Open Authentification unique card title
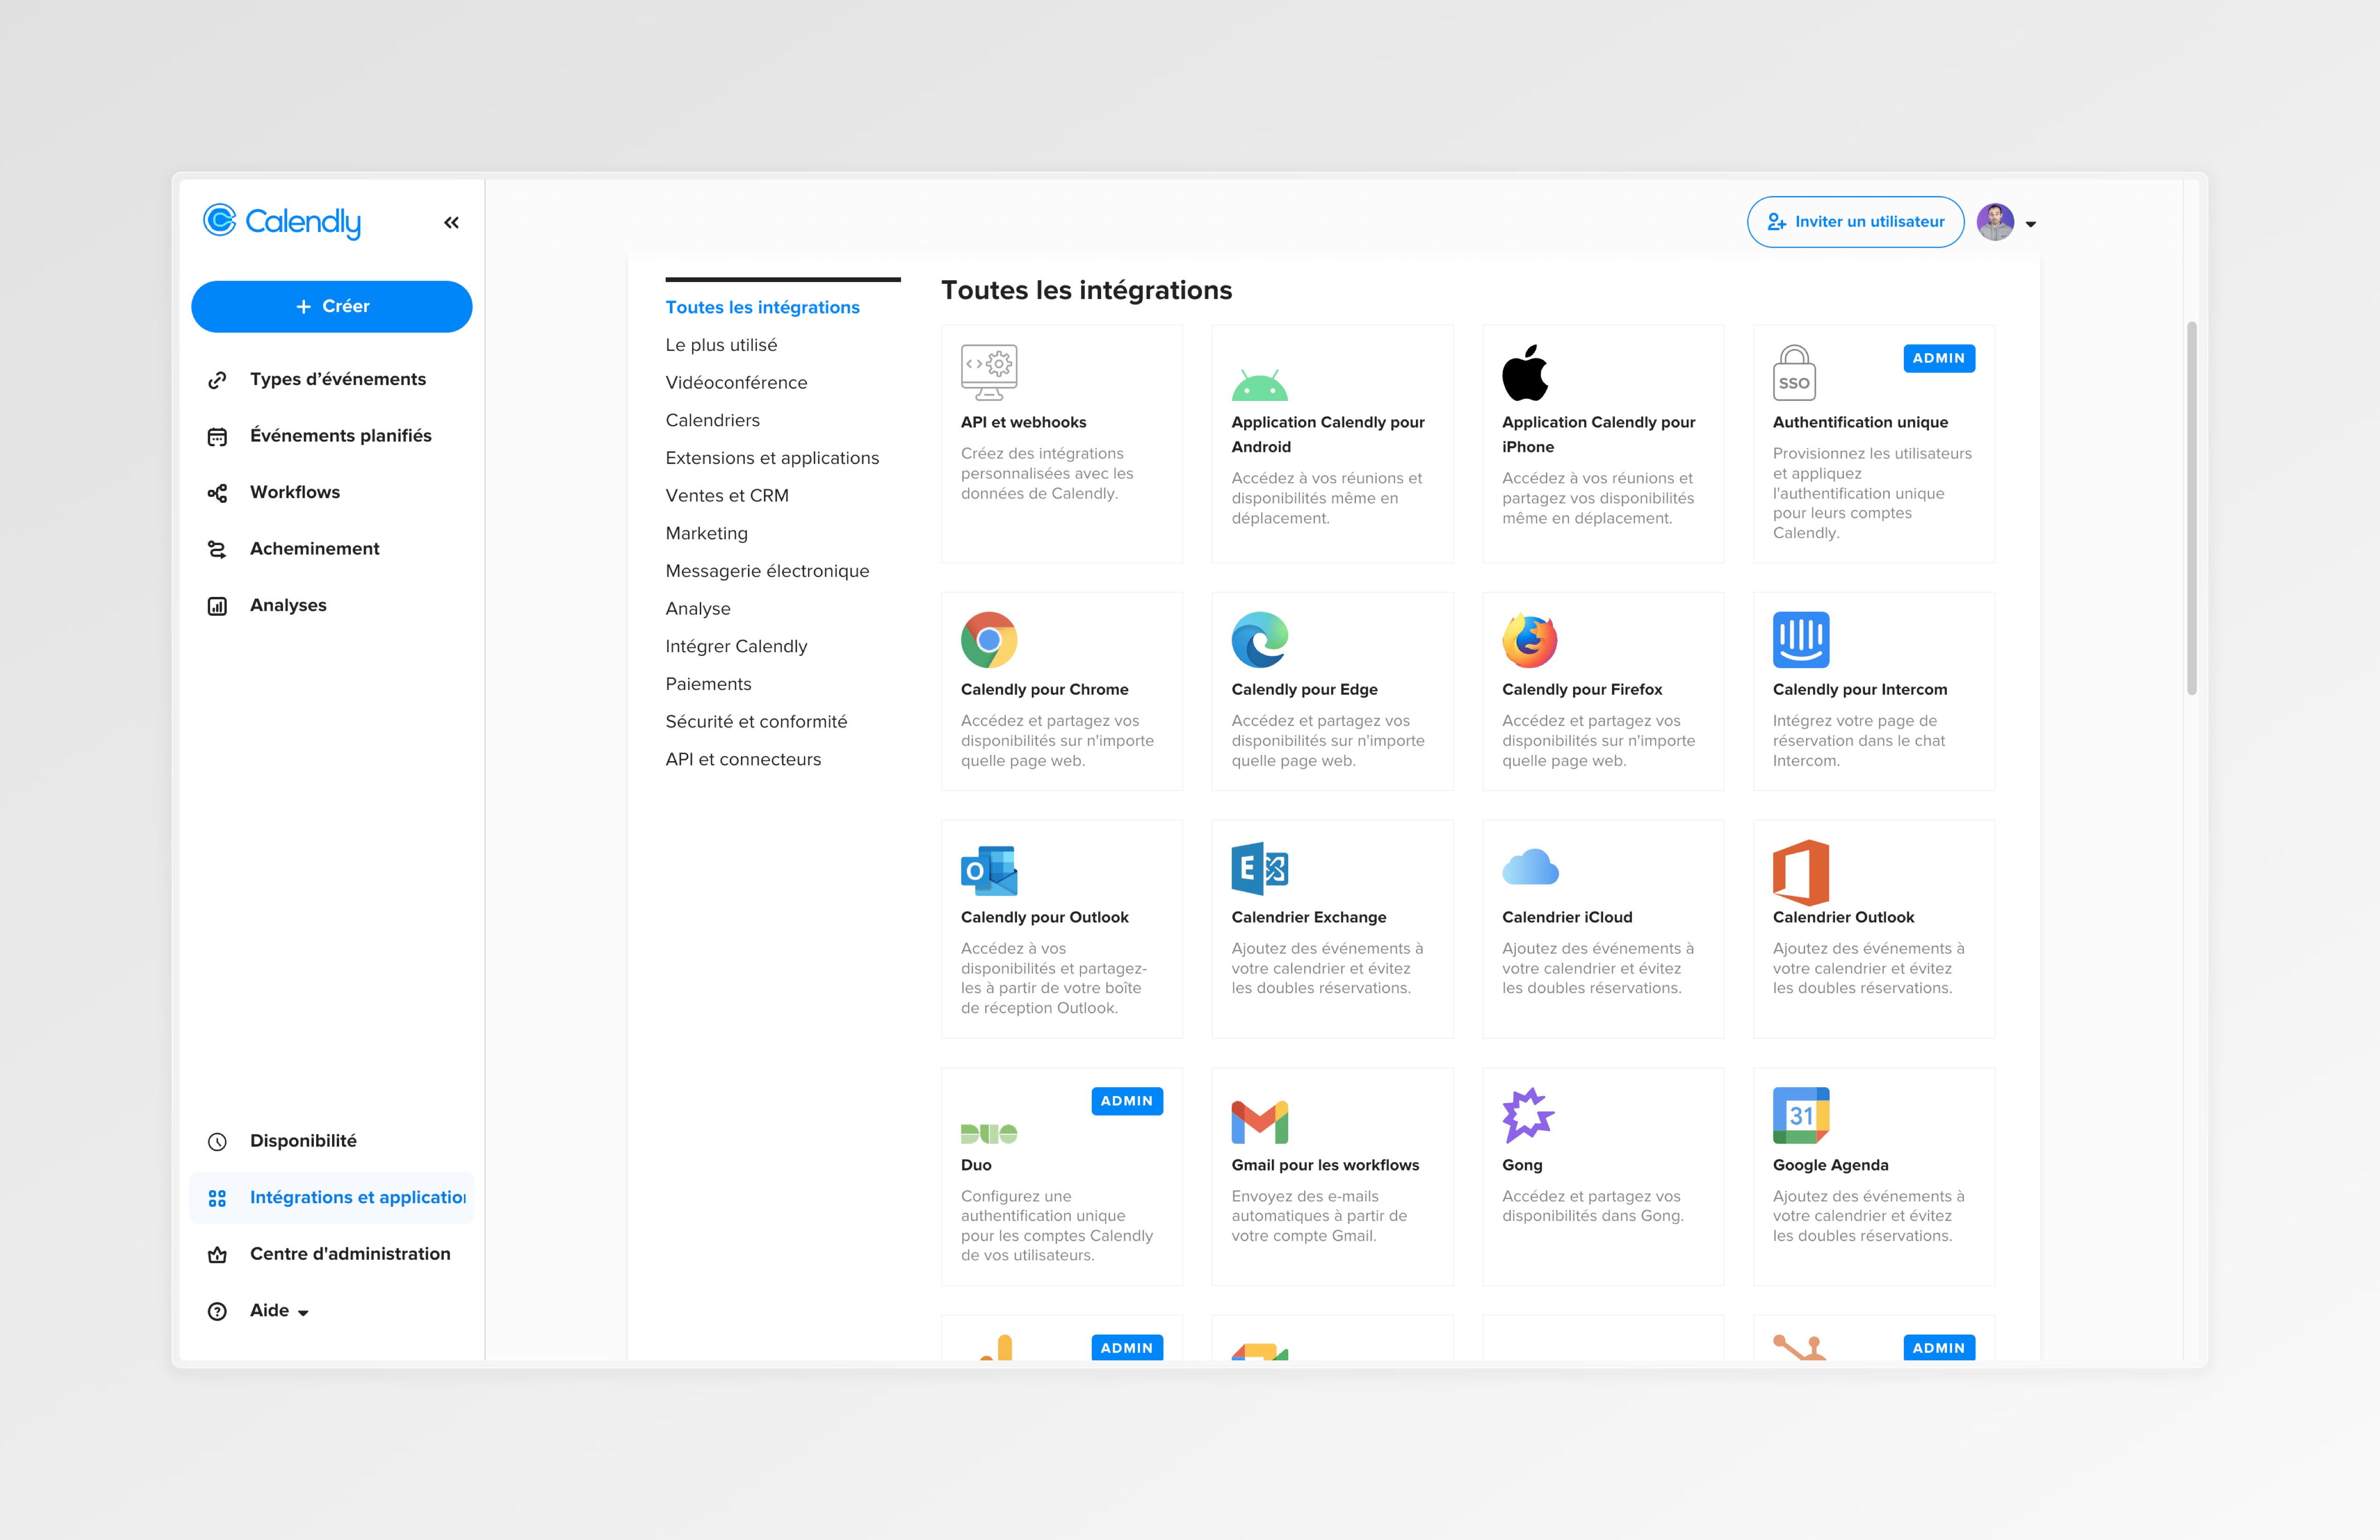The image size is (2380, 1540). click(x=1859, y=422)
